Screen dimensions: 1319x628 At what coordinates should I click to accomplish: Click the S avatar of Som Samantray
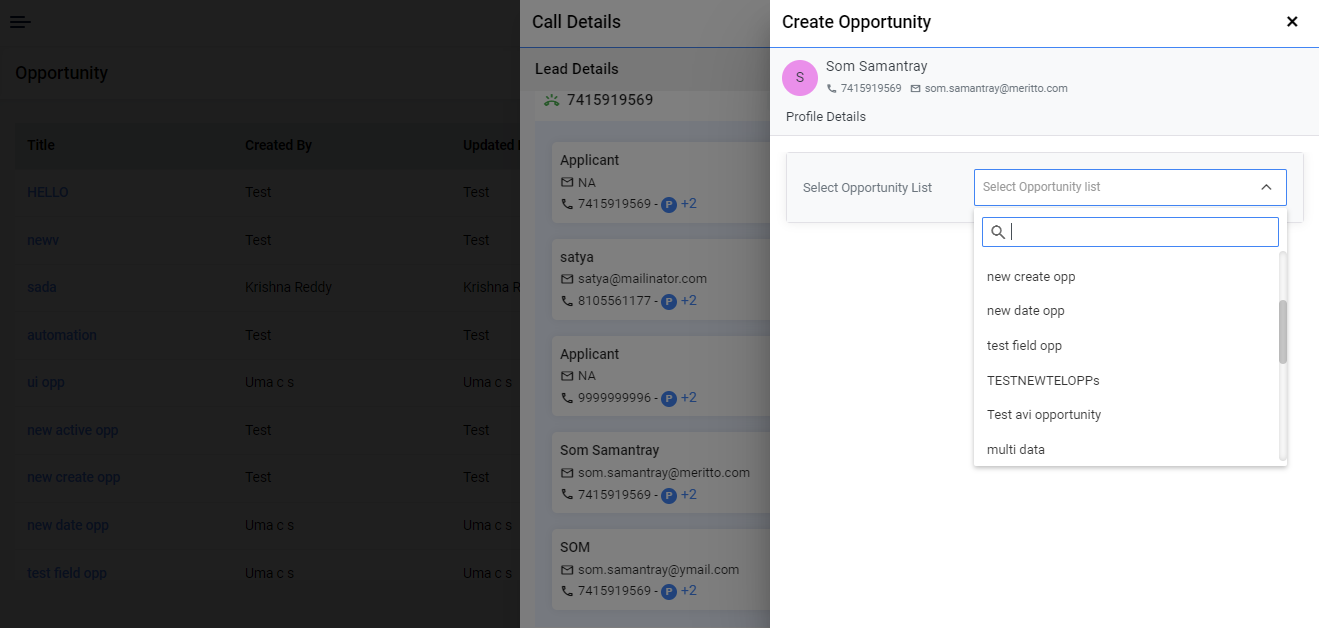(799, 77)
